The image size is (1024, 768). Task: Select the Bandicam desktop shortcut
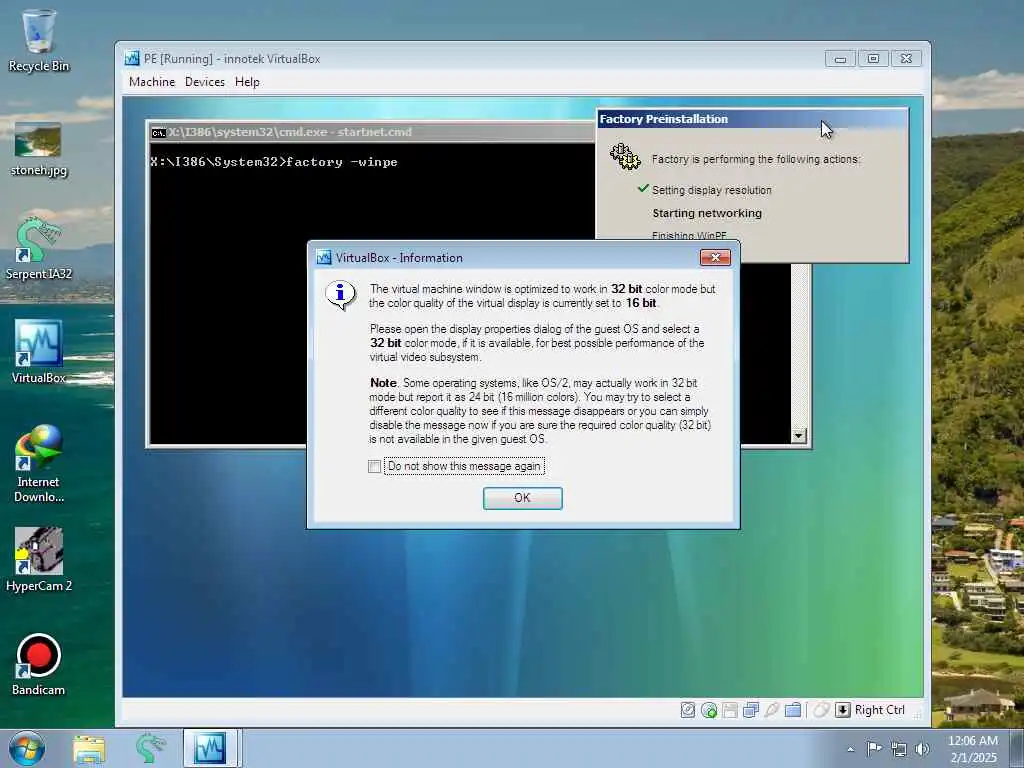39,664
